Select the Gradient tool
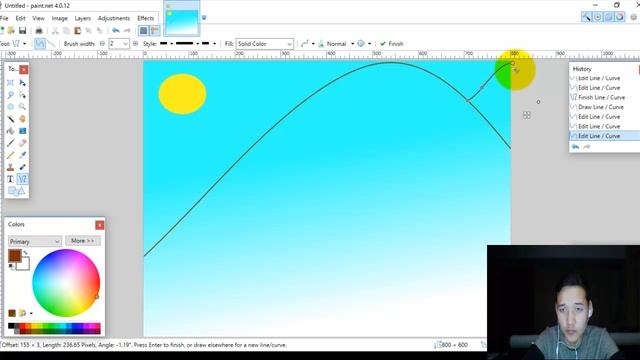This screenshot has width=640, height=360. 22,131
